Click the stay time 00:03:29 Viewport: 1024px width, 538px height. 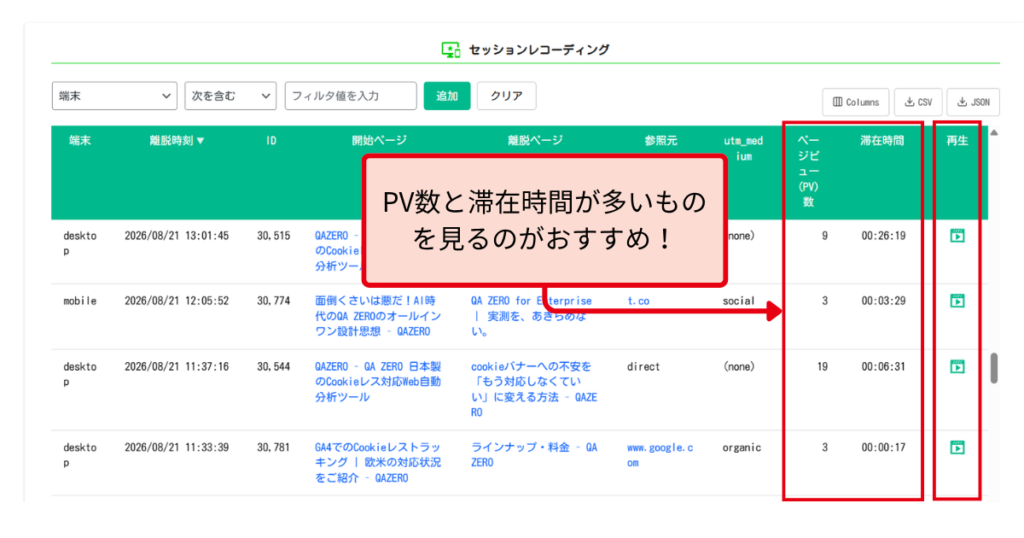(x=883, y=301)
